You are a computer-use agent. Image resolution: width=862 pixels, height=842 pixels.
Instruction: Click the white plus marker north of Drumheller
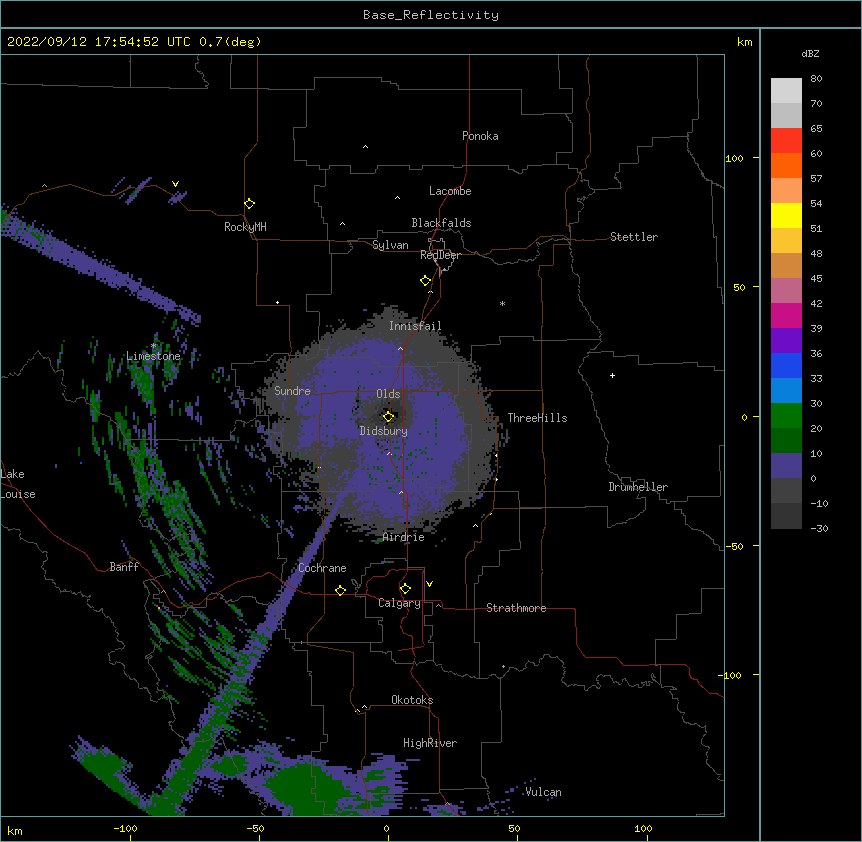coord(612,375)
